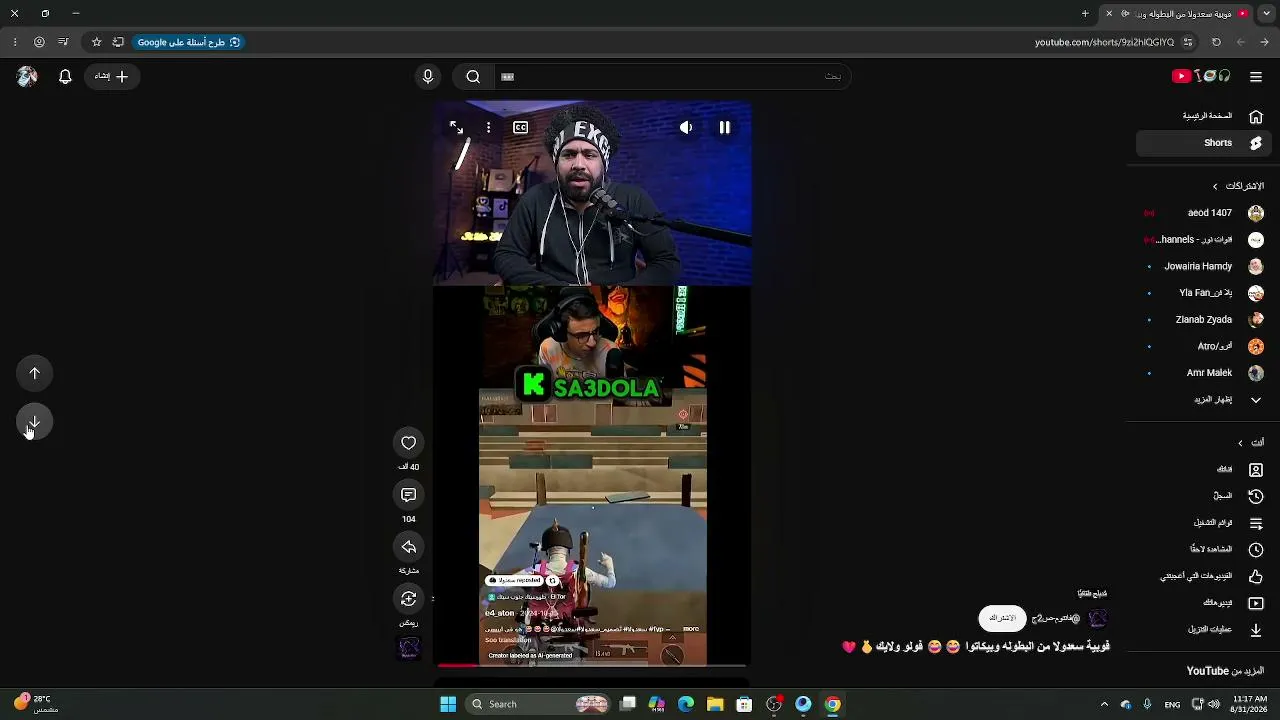Open Microsoft Store from the taskbar
This screenshot has height=720, width=1280.
pyautogui.click(x=744, y=704)
